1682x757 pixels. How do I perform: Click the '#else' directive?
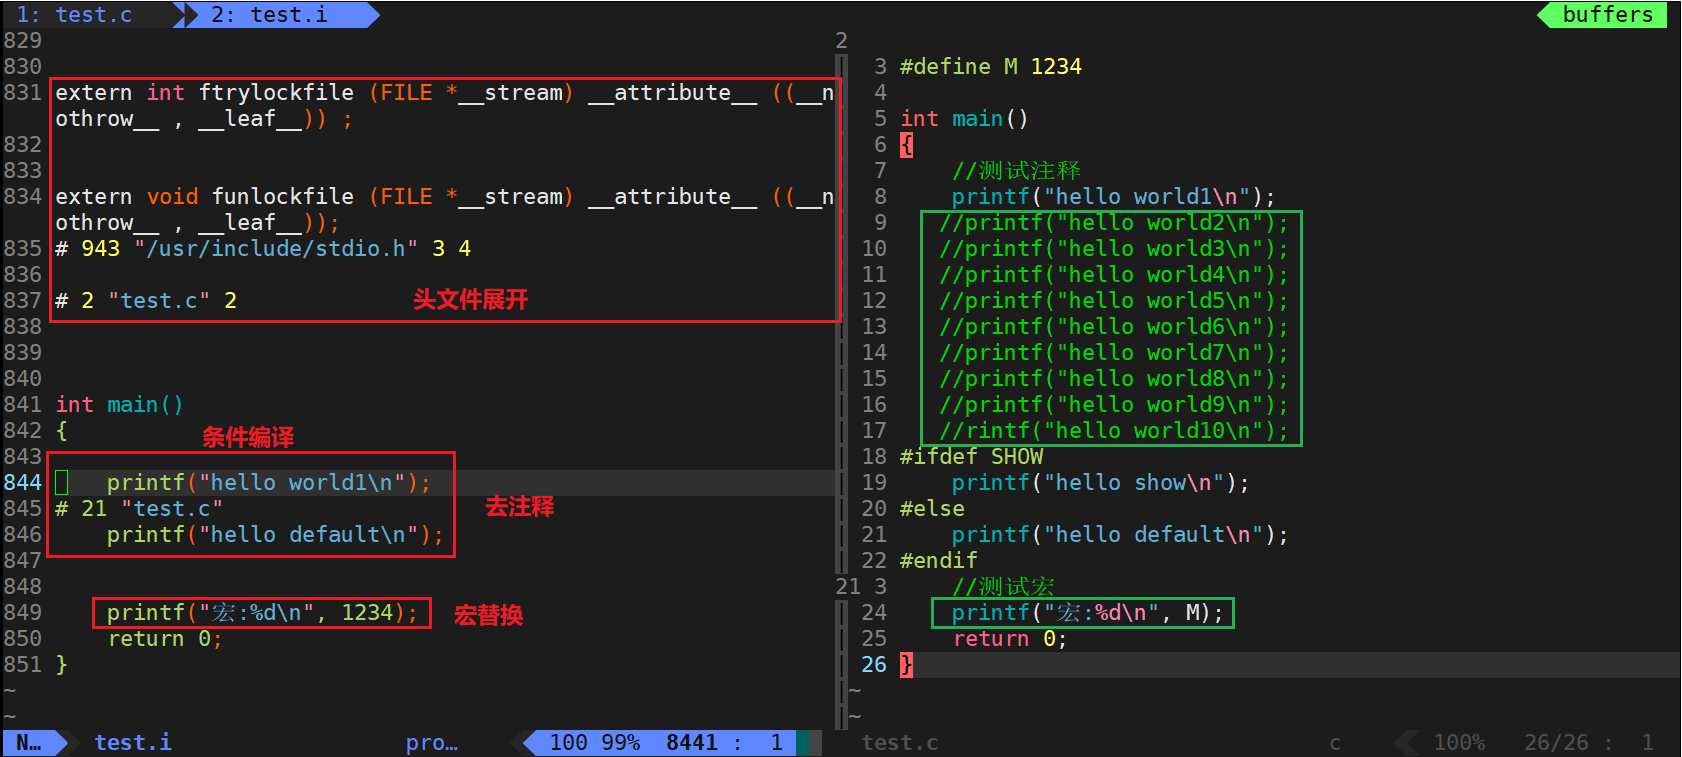(932, 509)
